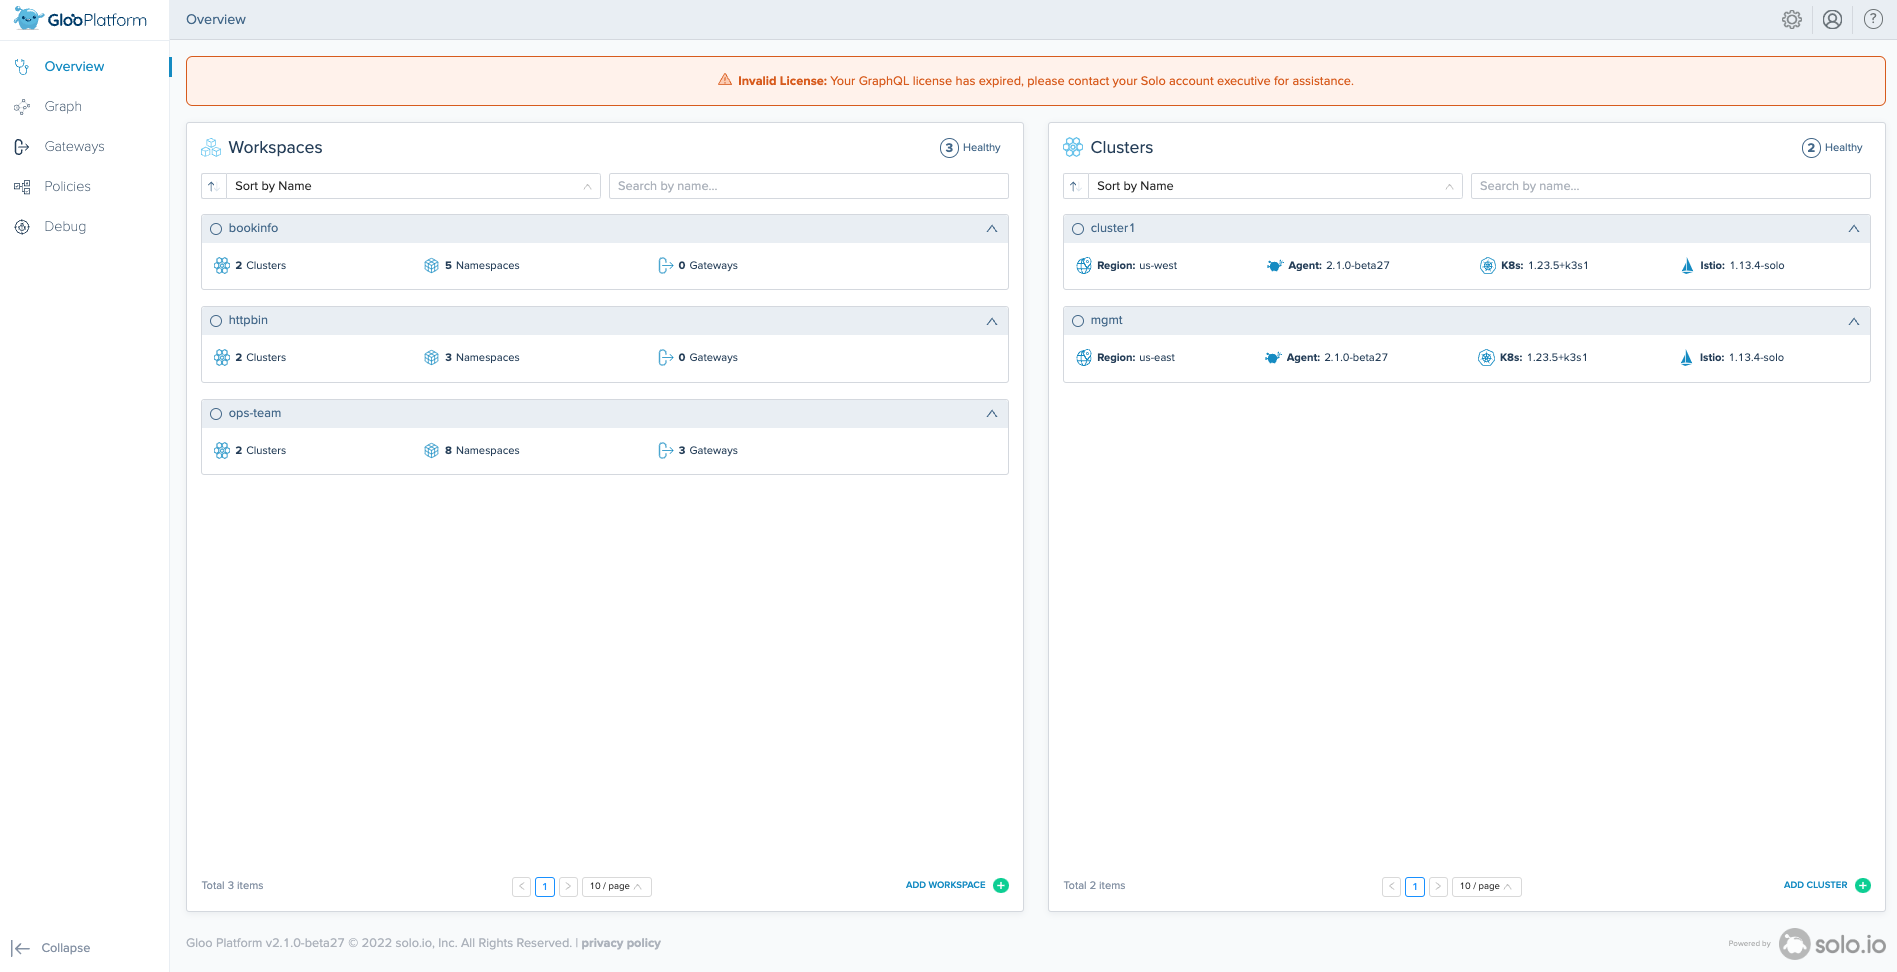
Task: Click the gateways icon in bookinfo workspace
Action: 665,265
